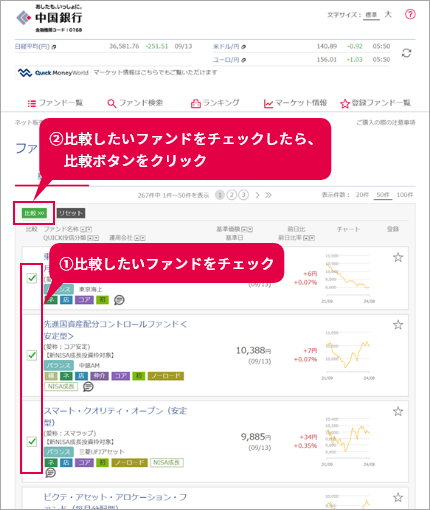Open comment bubble icon for スマート・クオリティ fund
The height and width of the screenshot is (510, 430).
[x=50, y=472]
